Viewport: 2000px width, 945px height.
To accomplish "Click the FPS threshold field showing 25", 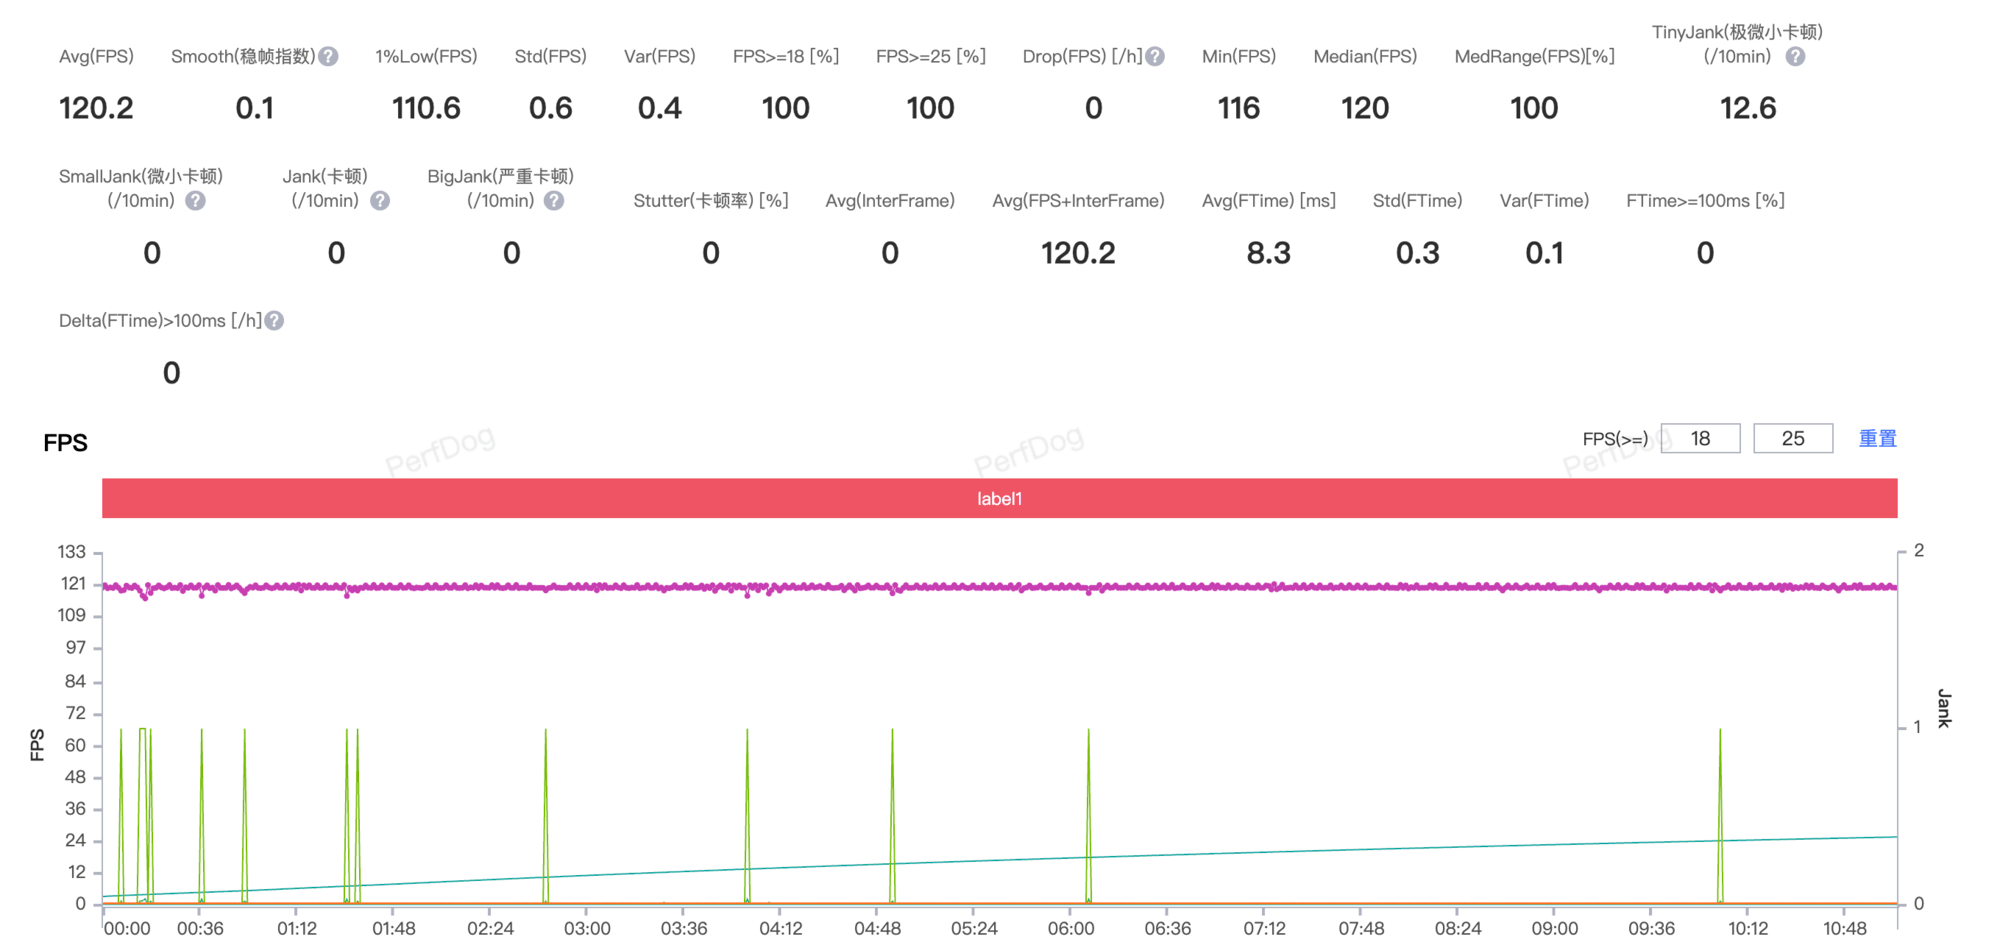I will (x=1793, y=438).
